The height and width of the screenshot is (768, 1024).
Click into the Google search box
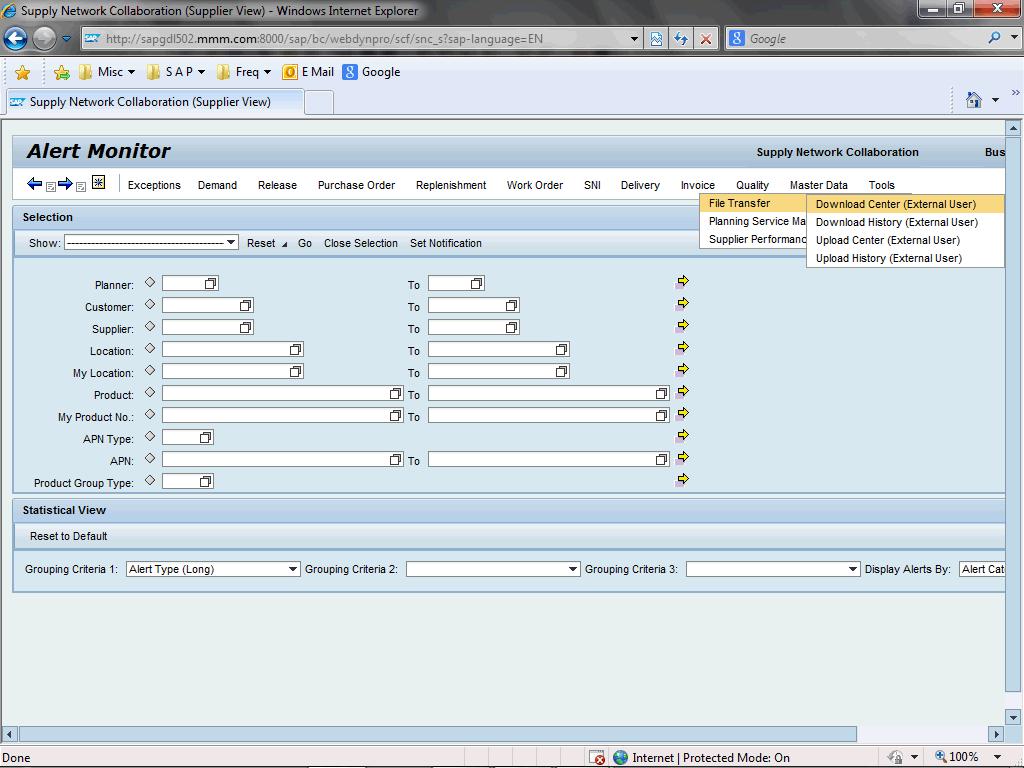point(865,39)
